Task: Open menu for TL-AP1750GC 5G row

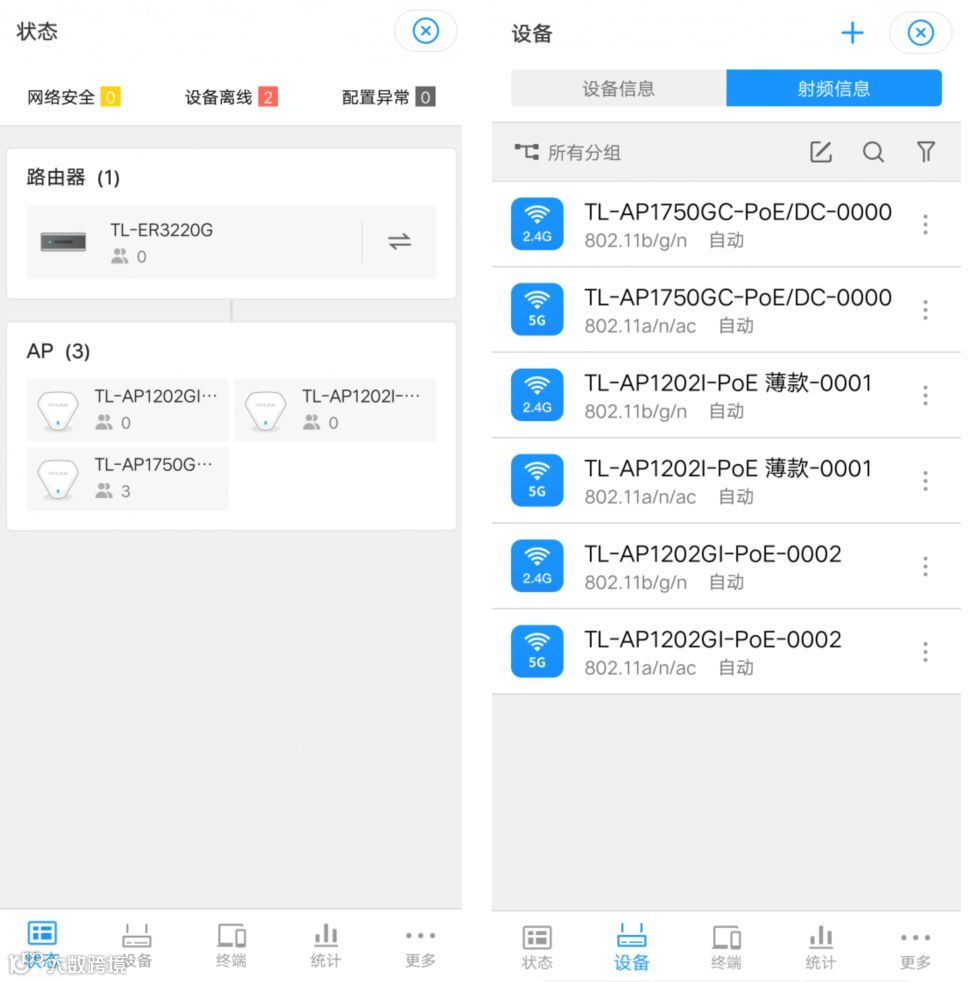Action: [x=925, y=310]
